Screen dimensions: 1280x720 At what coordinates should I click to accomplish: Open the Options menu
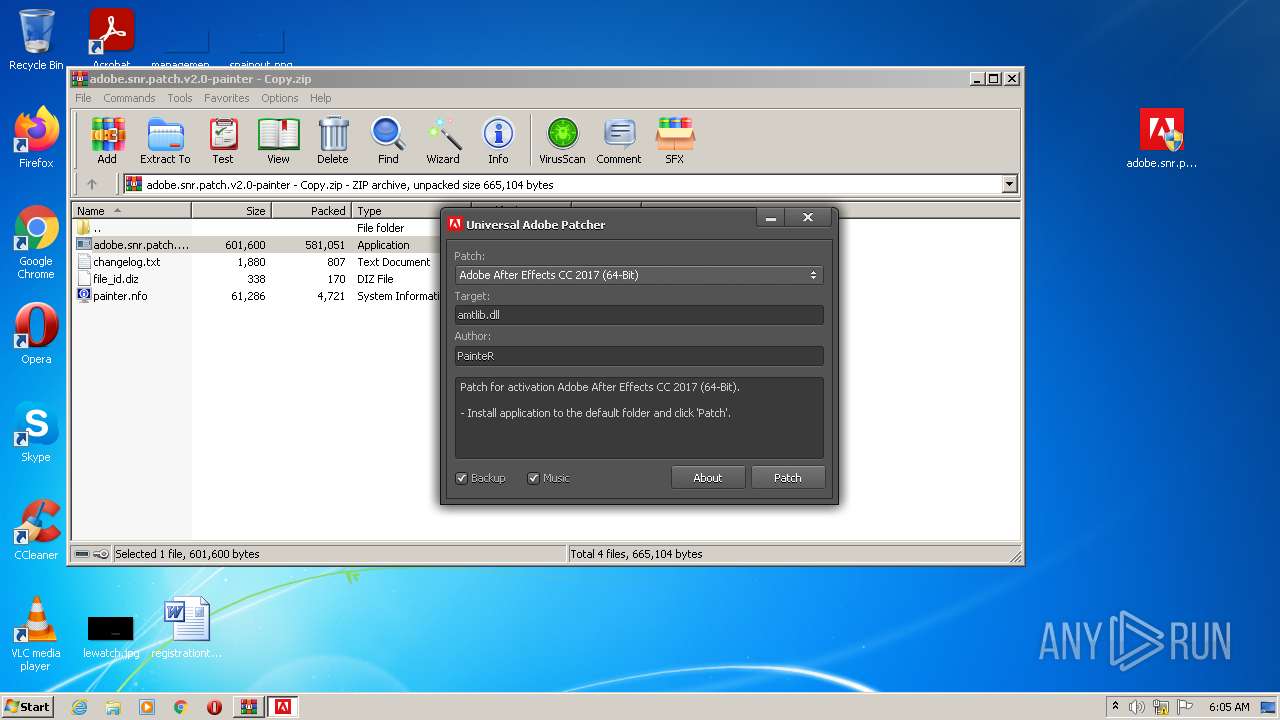click(280, 98)
